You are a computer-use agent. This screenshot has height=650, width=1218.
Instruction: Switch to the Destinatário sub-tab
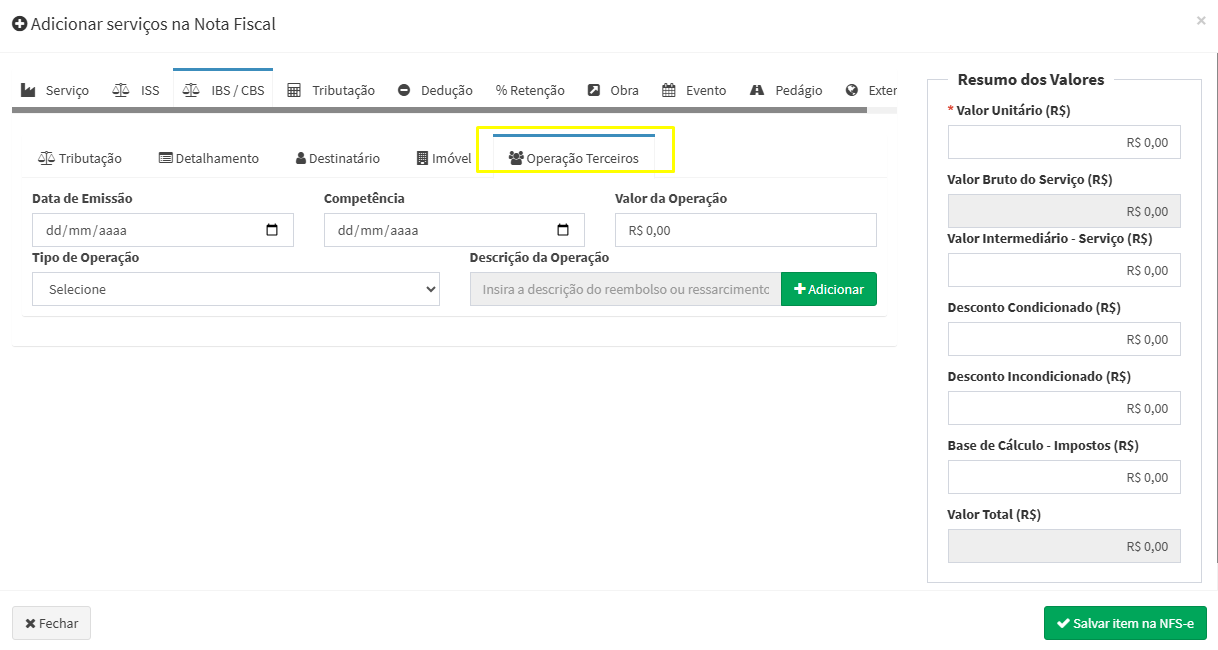(338, 158)
